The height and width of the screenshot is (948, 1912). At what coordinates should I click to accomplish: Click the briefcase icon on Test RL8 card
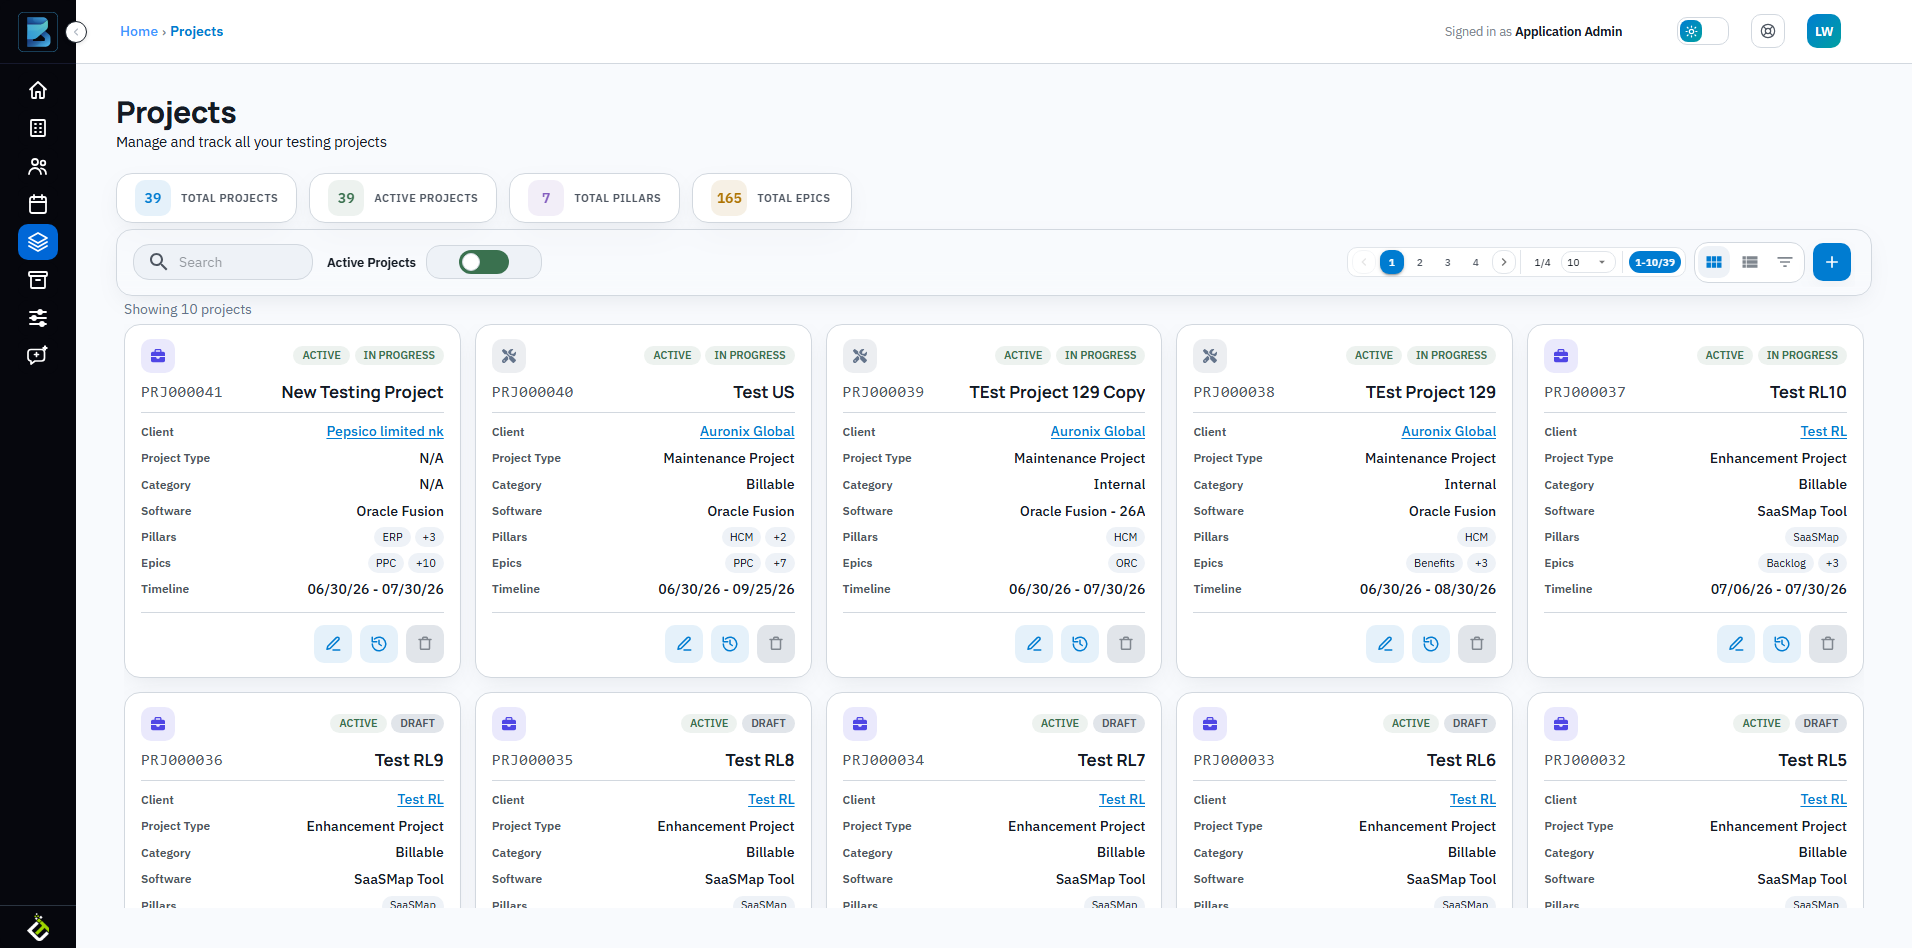click(x=509, y=724)
